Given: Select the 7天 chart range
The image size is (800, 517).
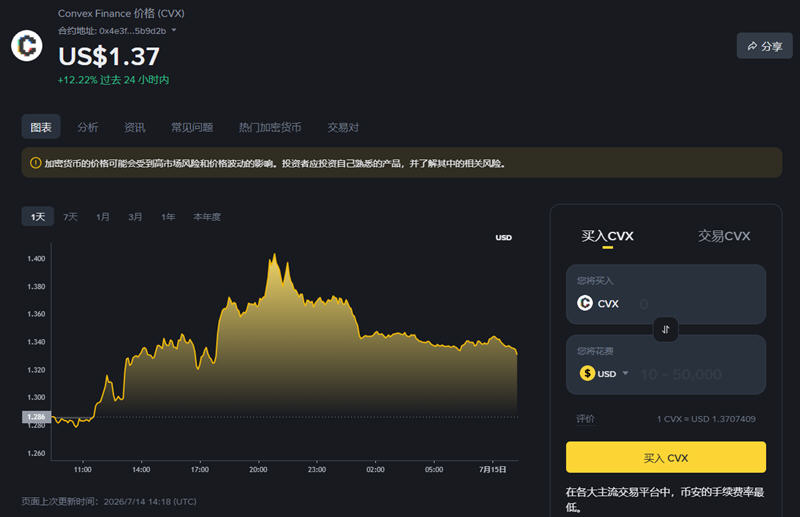Looking at the screenshot, I should click(70, 217).
